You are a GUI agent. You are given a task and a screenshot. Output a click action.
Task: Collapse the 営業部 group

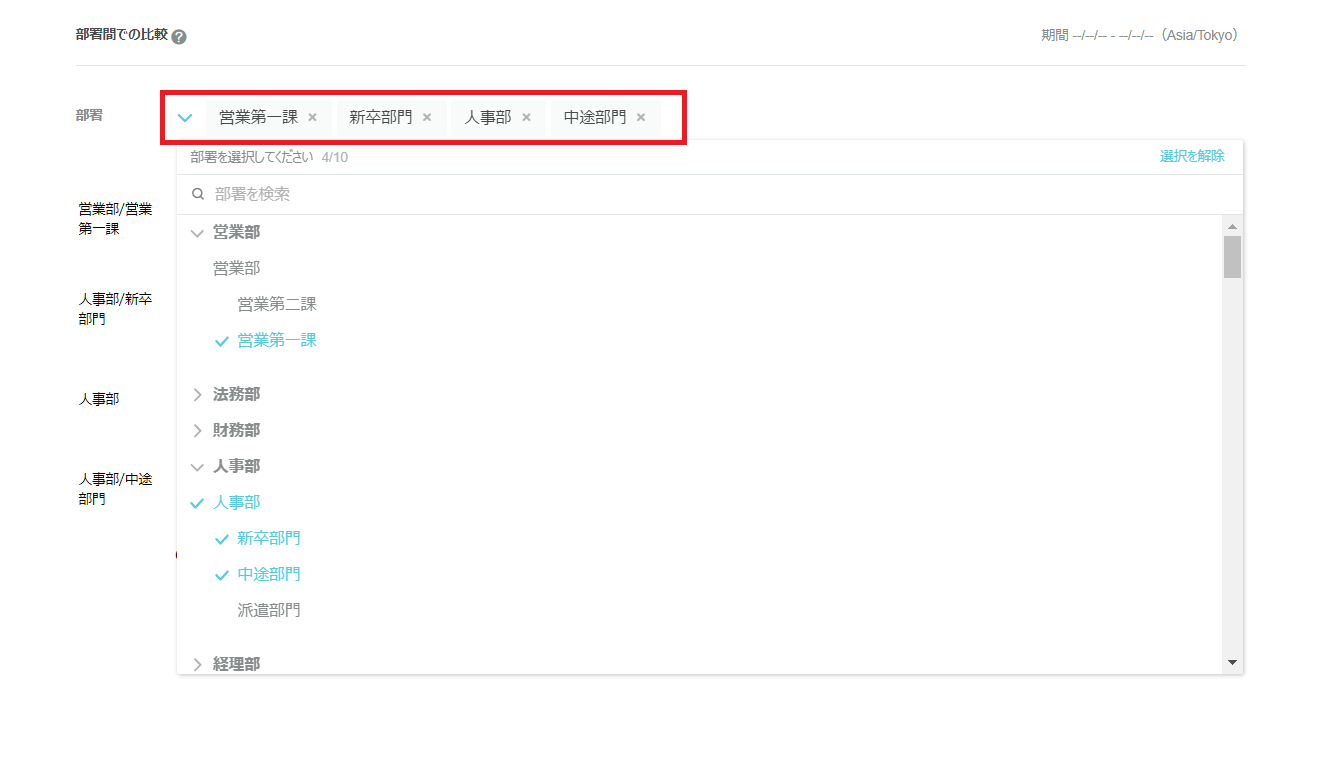pos(197,233)
